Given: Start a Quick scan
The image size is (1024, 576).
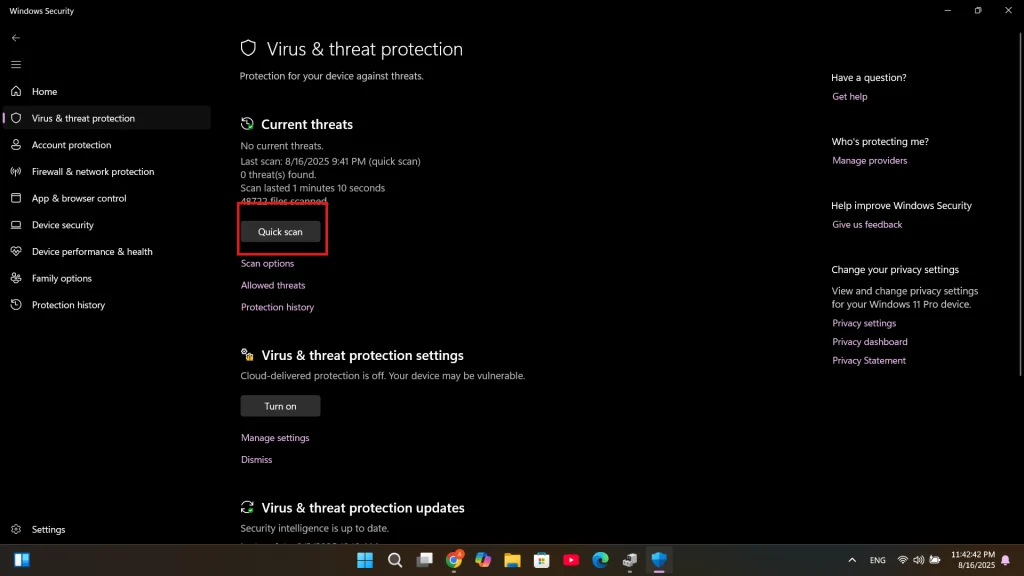Looking at the screenshot, I should [280, 232].
